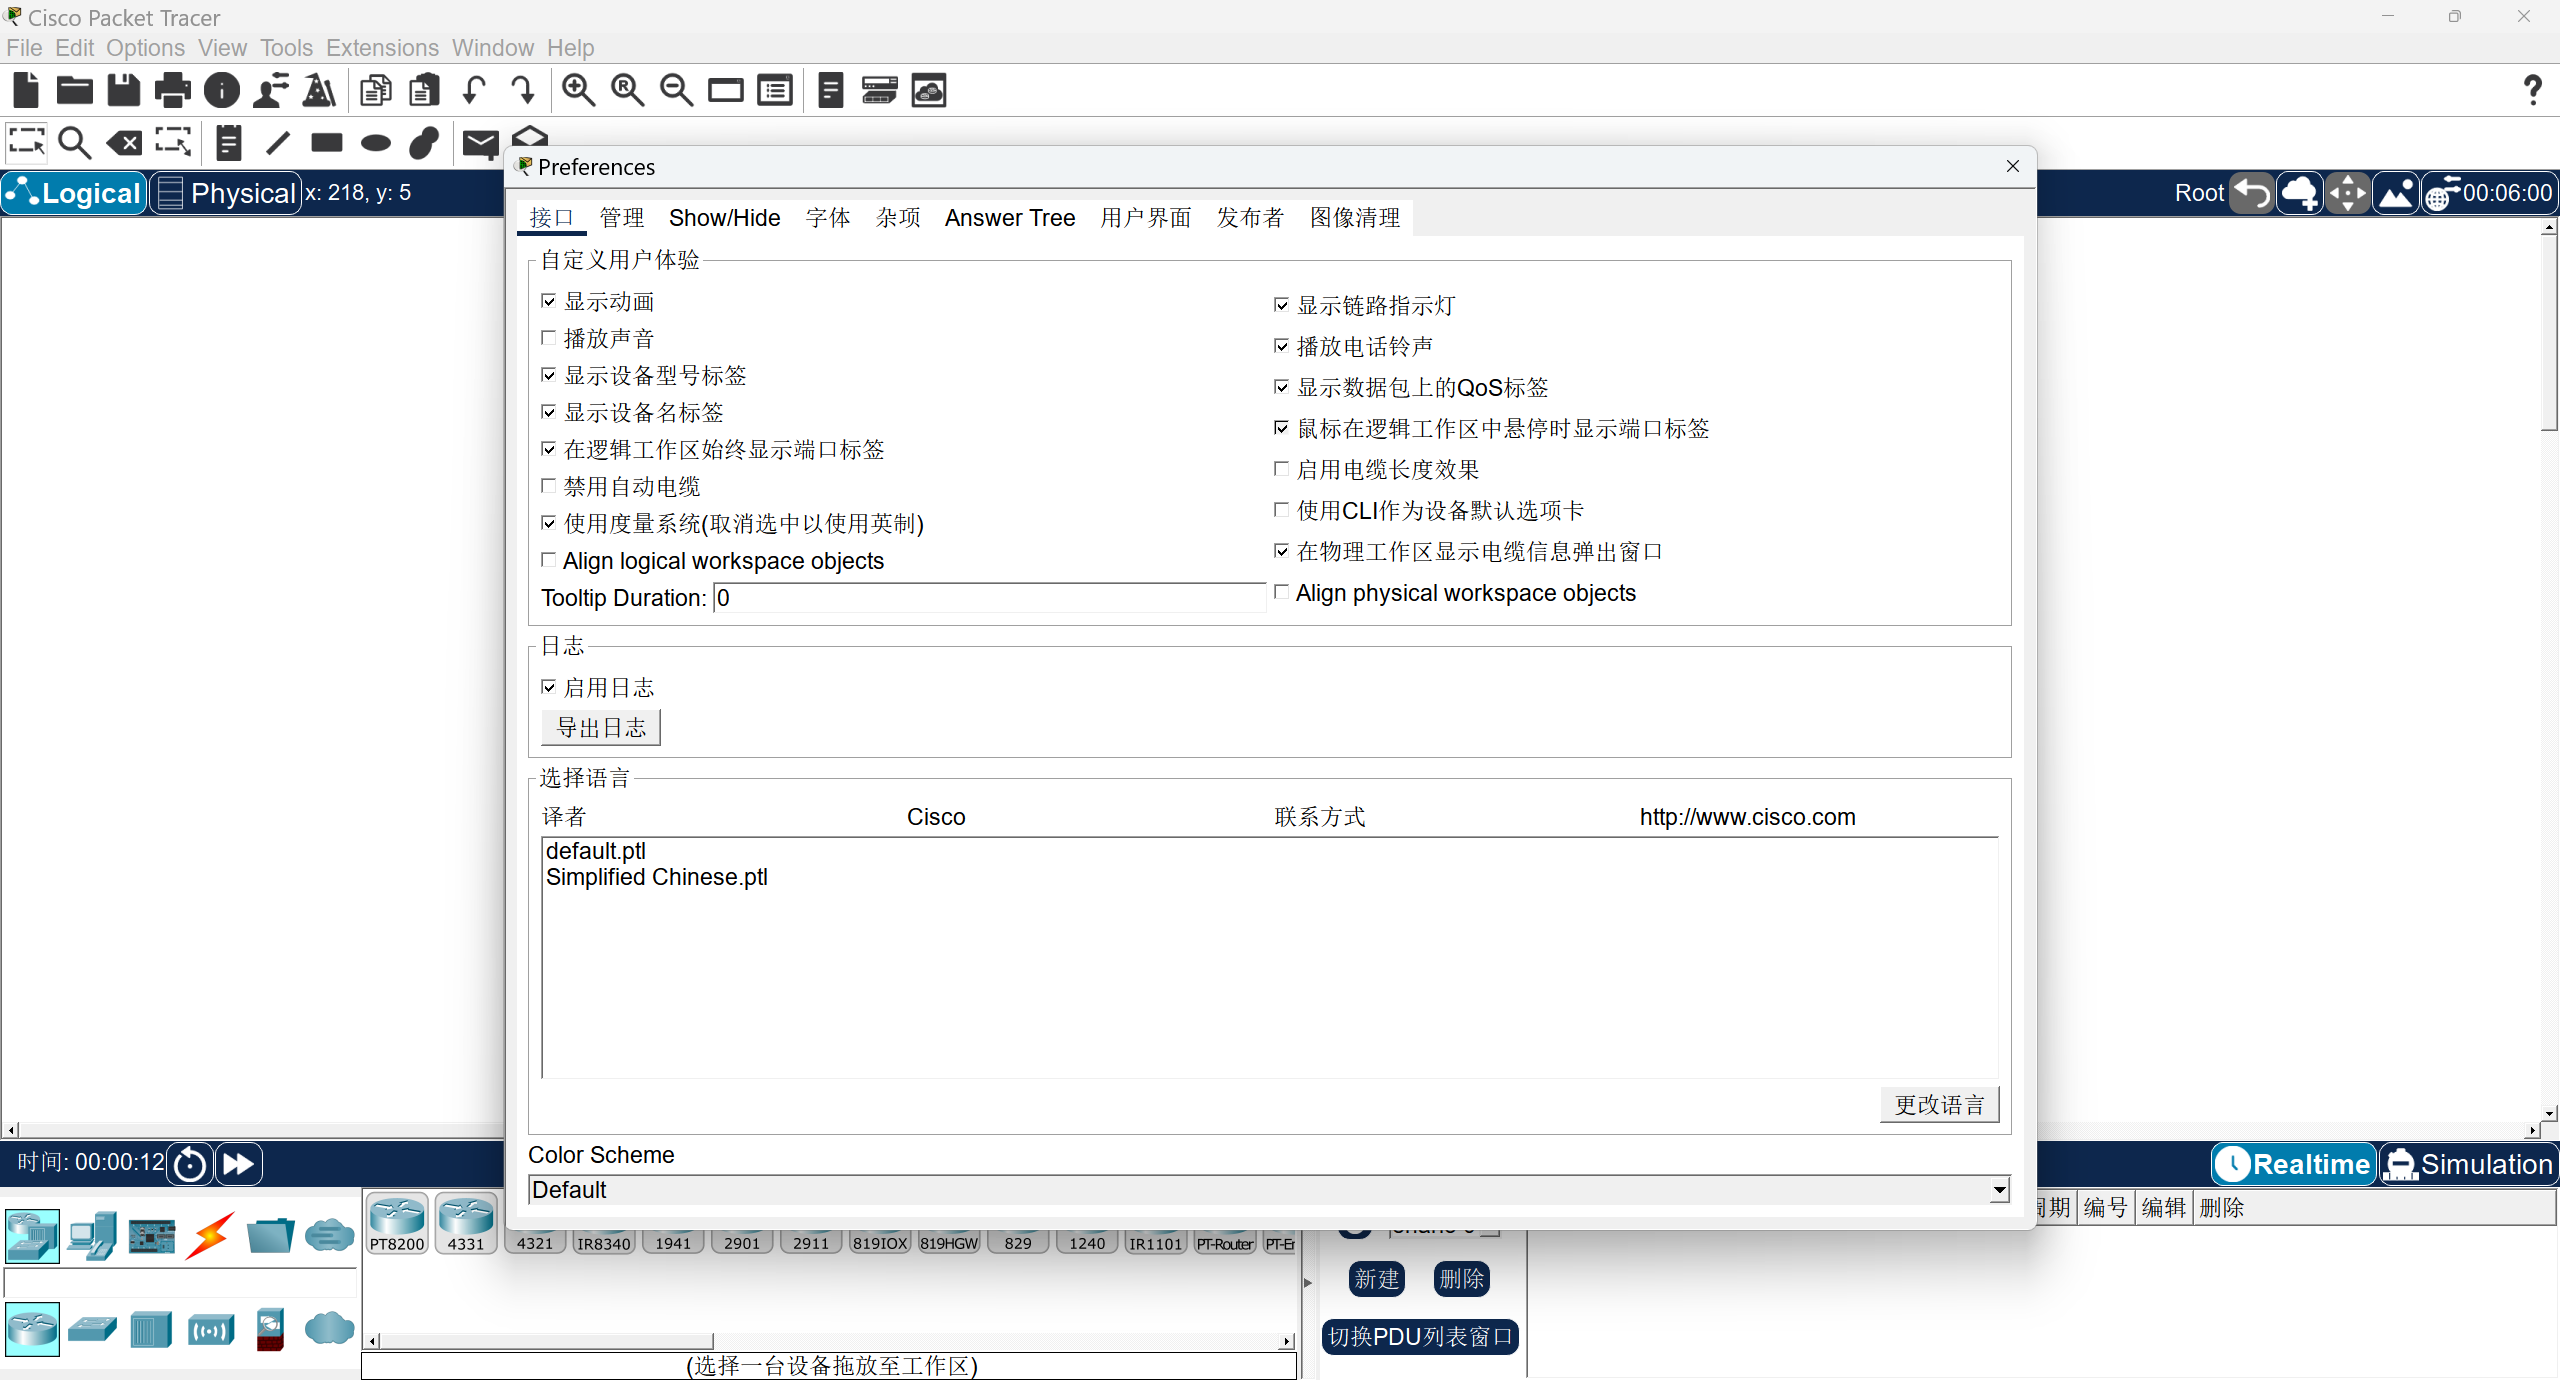Click 切换PDU列表窗口 button
The height and width of the screenshot is (1380, 2560).
coord(1420,1337)
